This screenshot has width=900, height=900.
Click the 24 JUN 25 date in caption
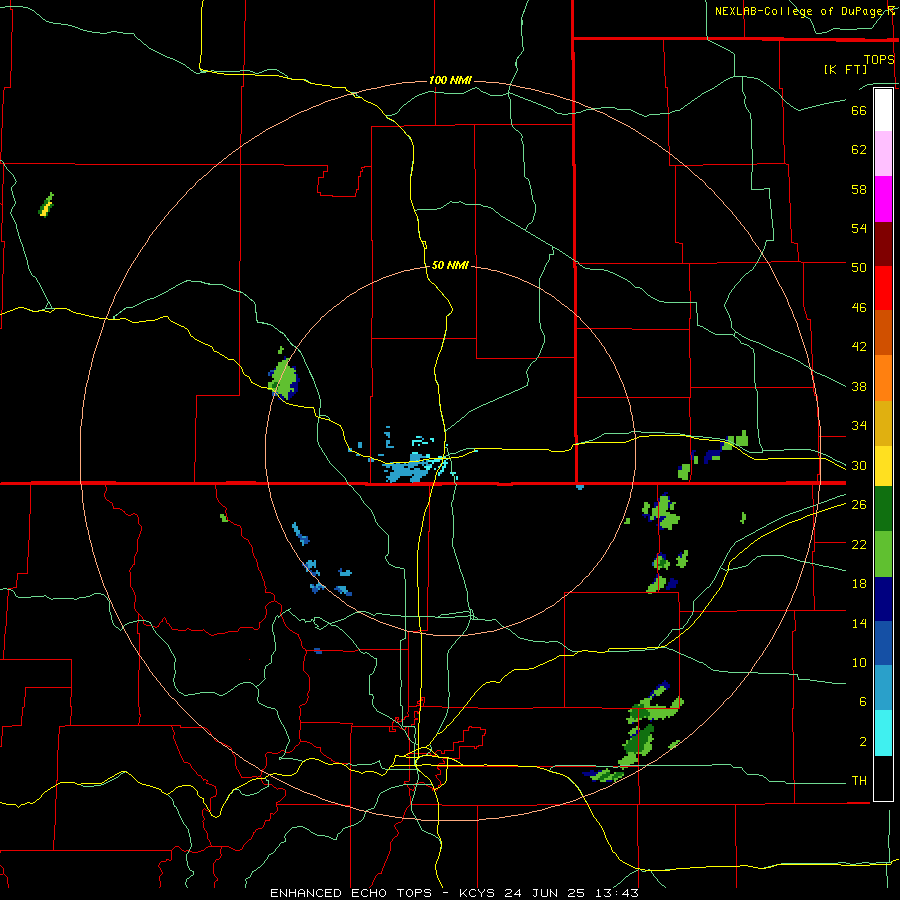pyautogui.click(x=545, y=893)
